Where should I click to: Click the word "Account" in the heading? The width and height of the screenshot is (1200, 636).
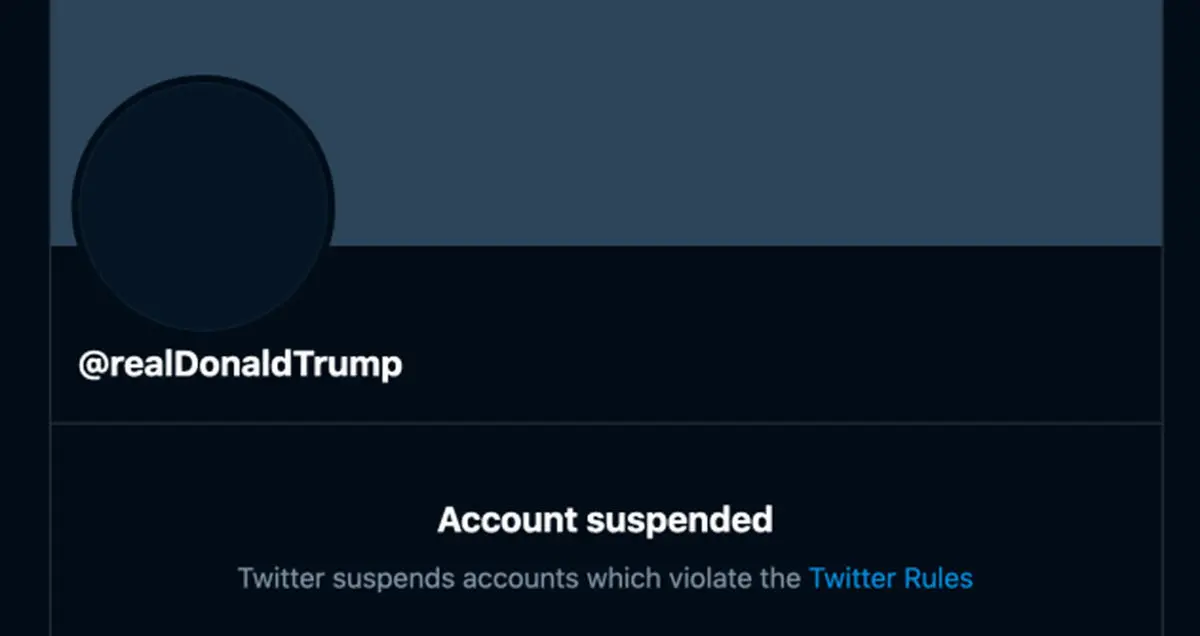click(508, 520)
